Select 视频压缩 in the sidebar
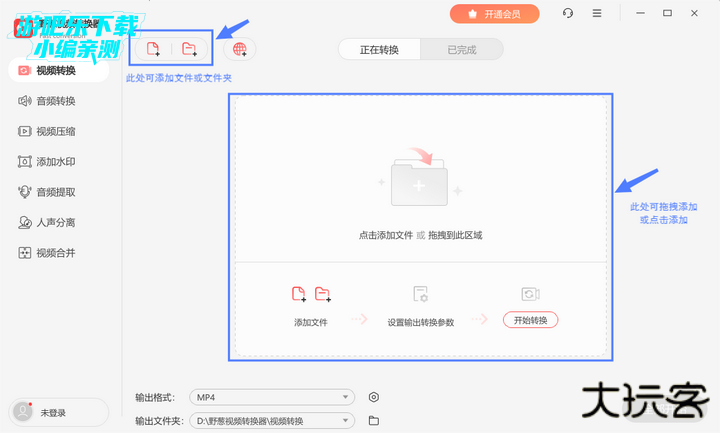 pos(55,131)
